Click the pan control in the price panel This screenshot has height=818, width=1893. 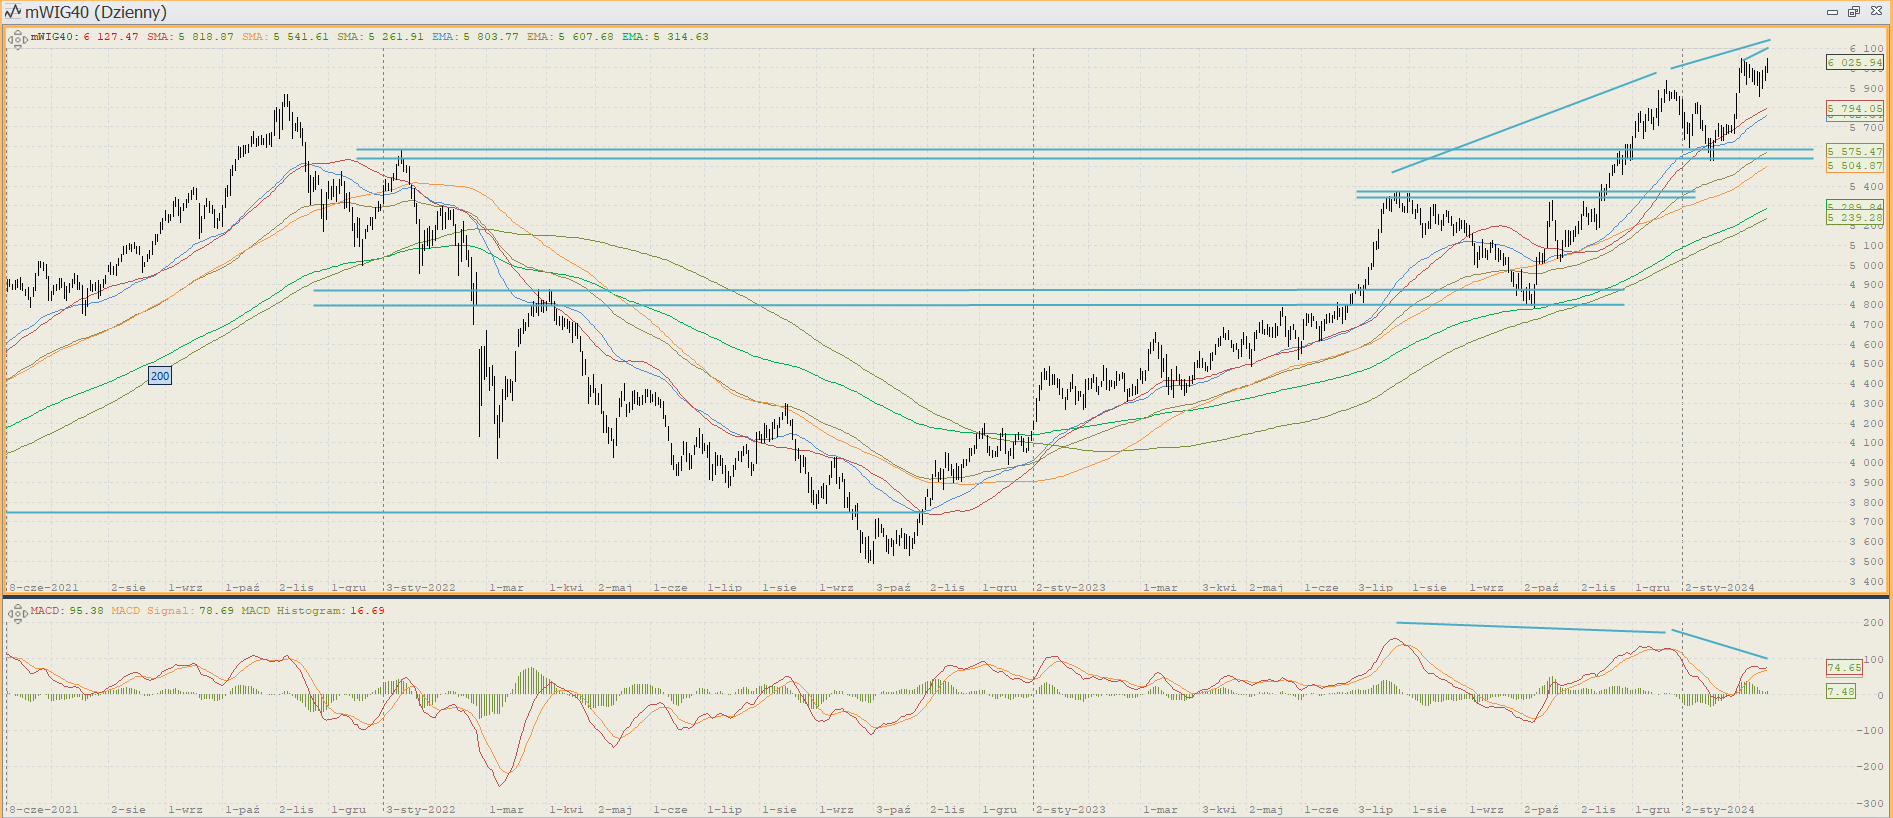click(x=17, y=40)
